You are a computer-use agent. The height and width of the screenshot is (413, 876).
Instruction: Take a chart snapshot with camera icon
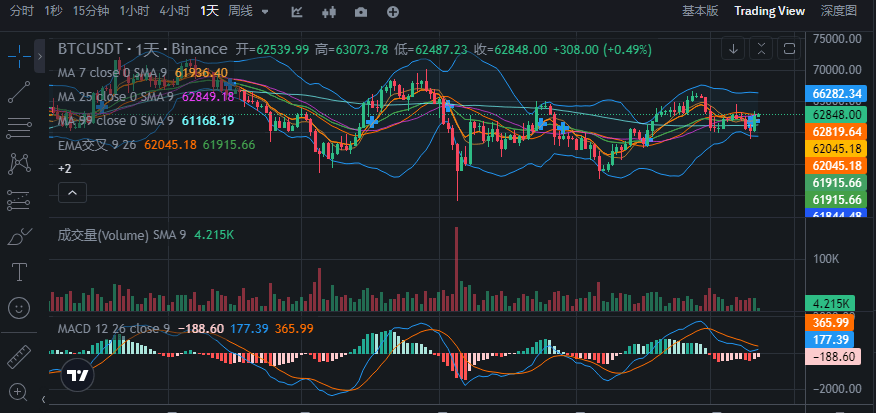(x=361, y=12)
